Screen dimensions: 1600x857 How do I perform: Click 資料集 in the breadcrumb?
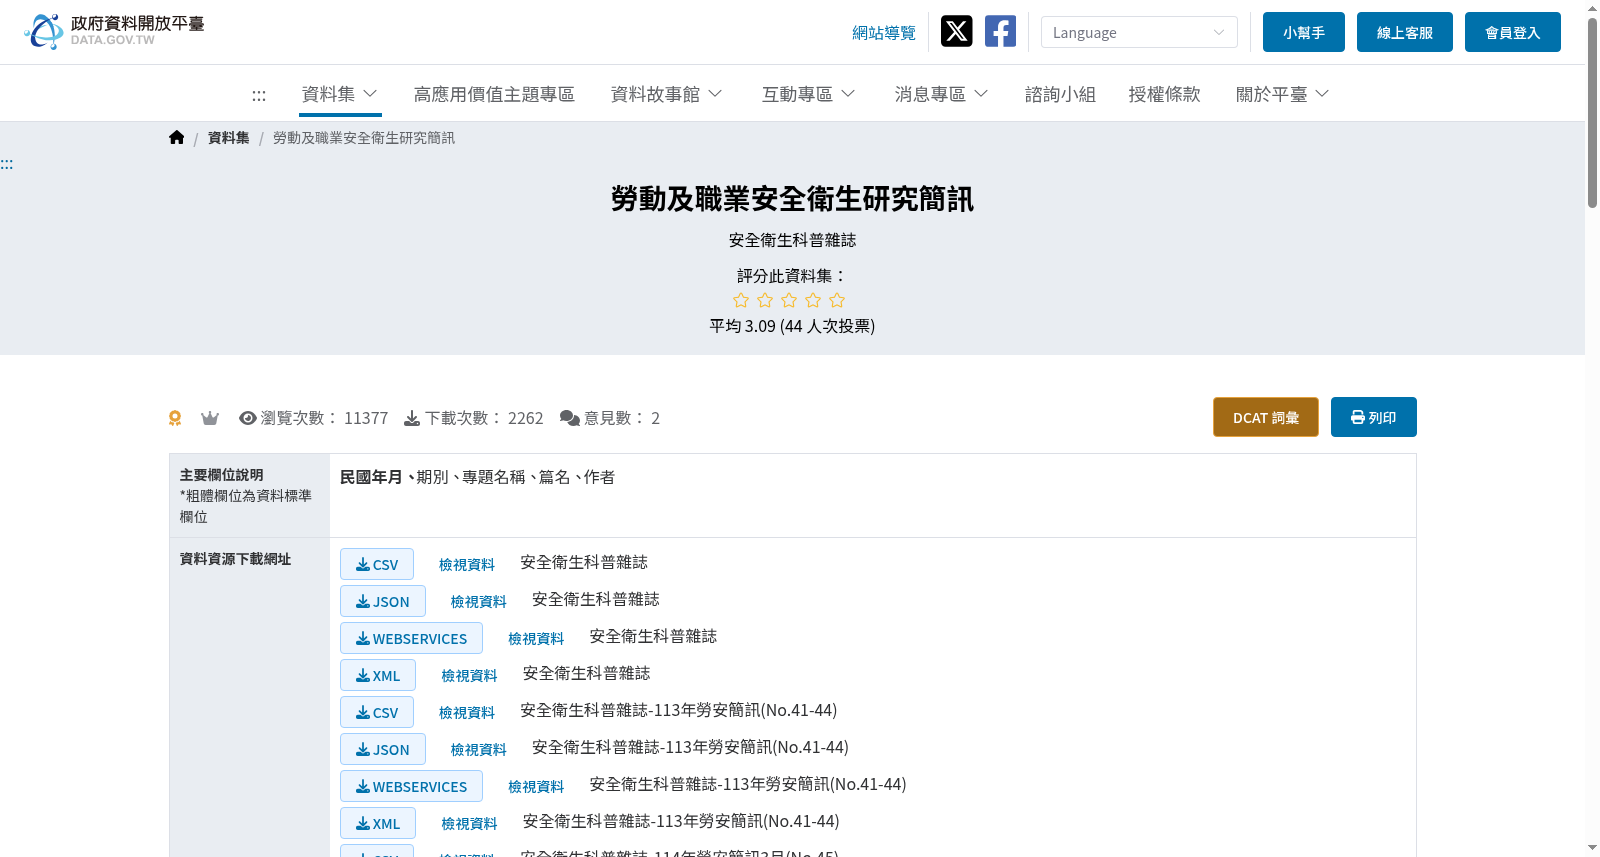tap(229, 138)
